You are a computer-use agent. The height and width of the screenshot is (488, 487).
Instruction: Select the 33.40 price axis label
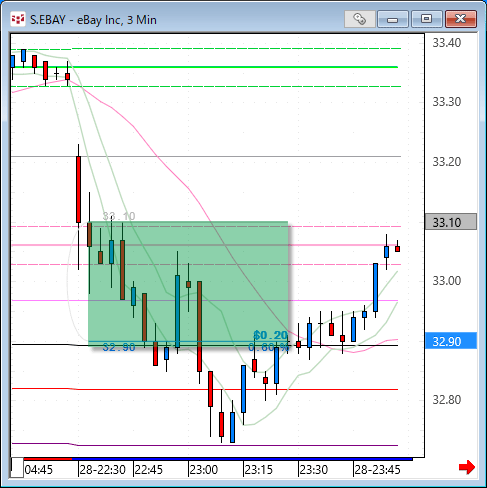[447, 43]
